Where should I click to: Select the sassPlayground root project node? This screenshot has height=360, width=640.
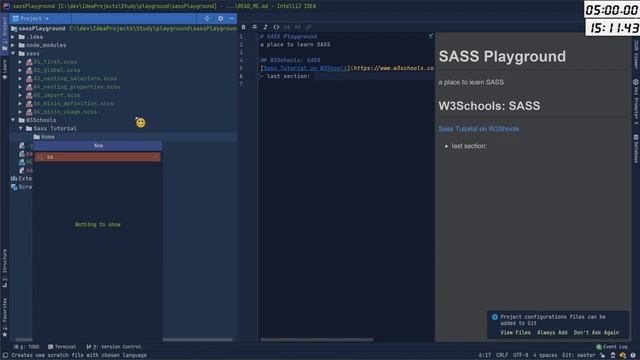[42, 29]
